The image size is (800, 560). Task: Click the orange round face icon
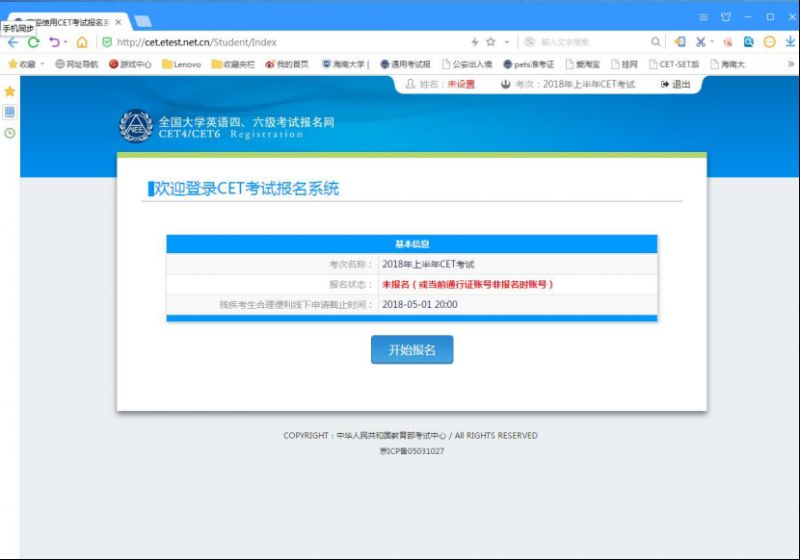pos(769,42)
